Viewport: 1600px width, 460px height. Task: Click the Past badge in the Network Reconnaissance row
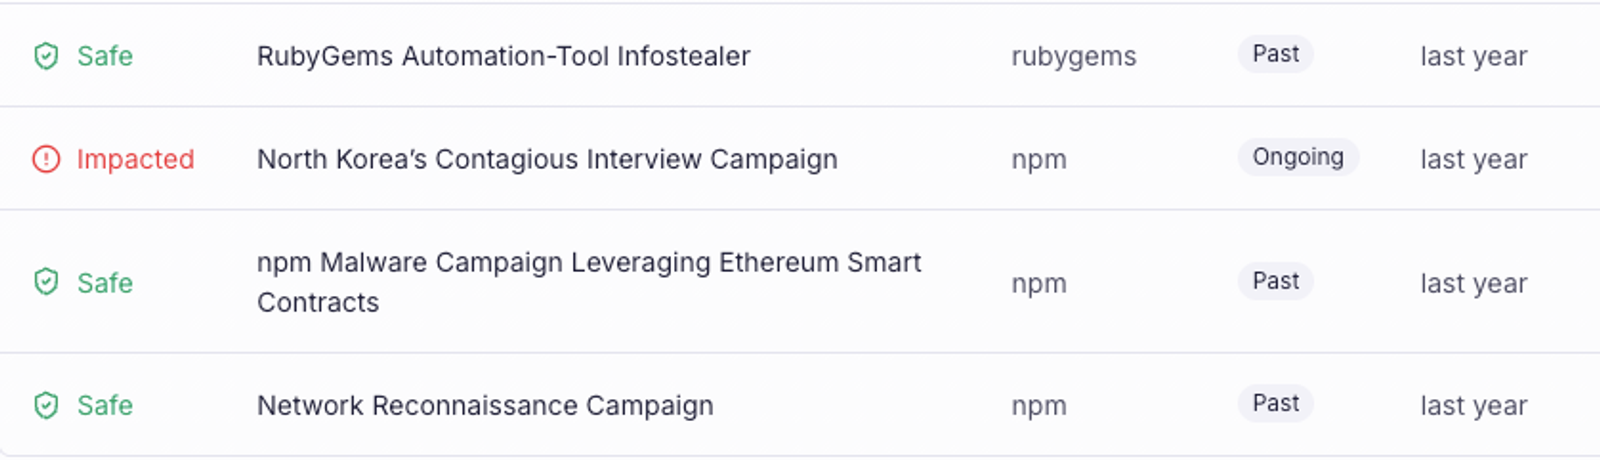[x=1275, y=403]
